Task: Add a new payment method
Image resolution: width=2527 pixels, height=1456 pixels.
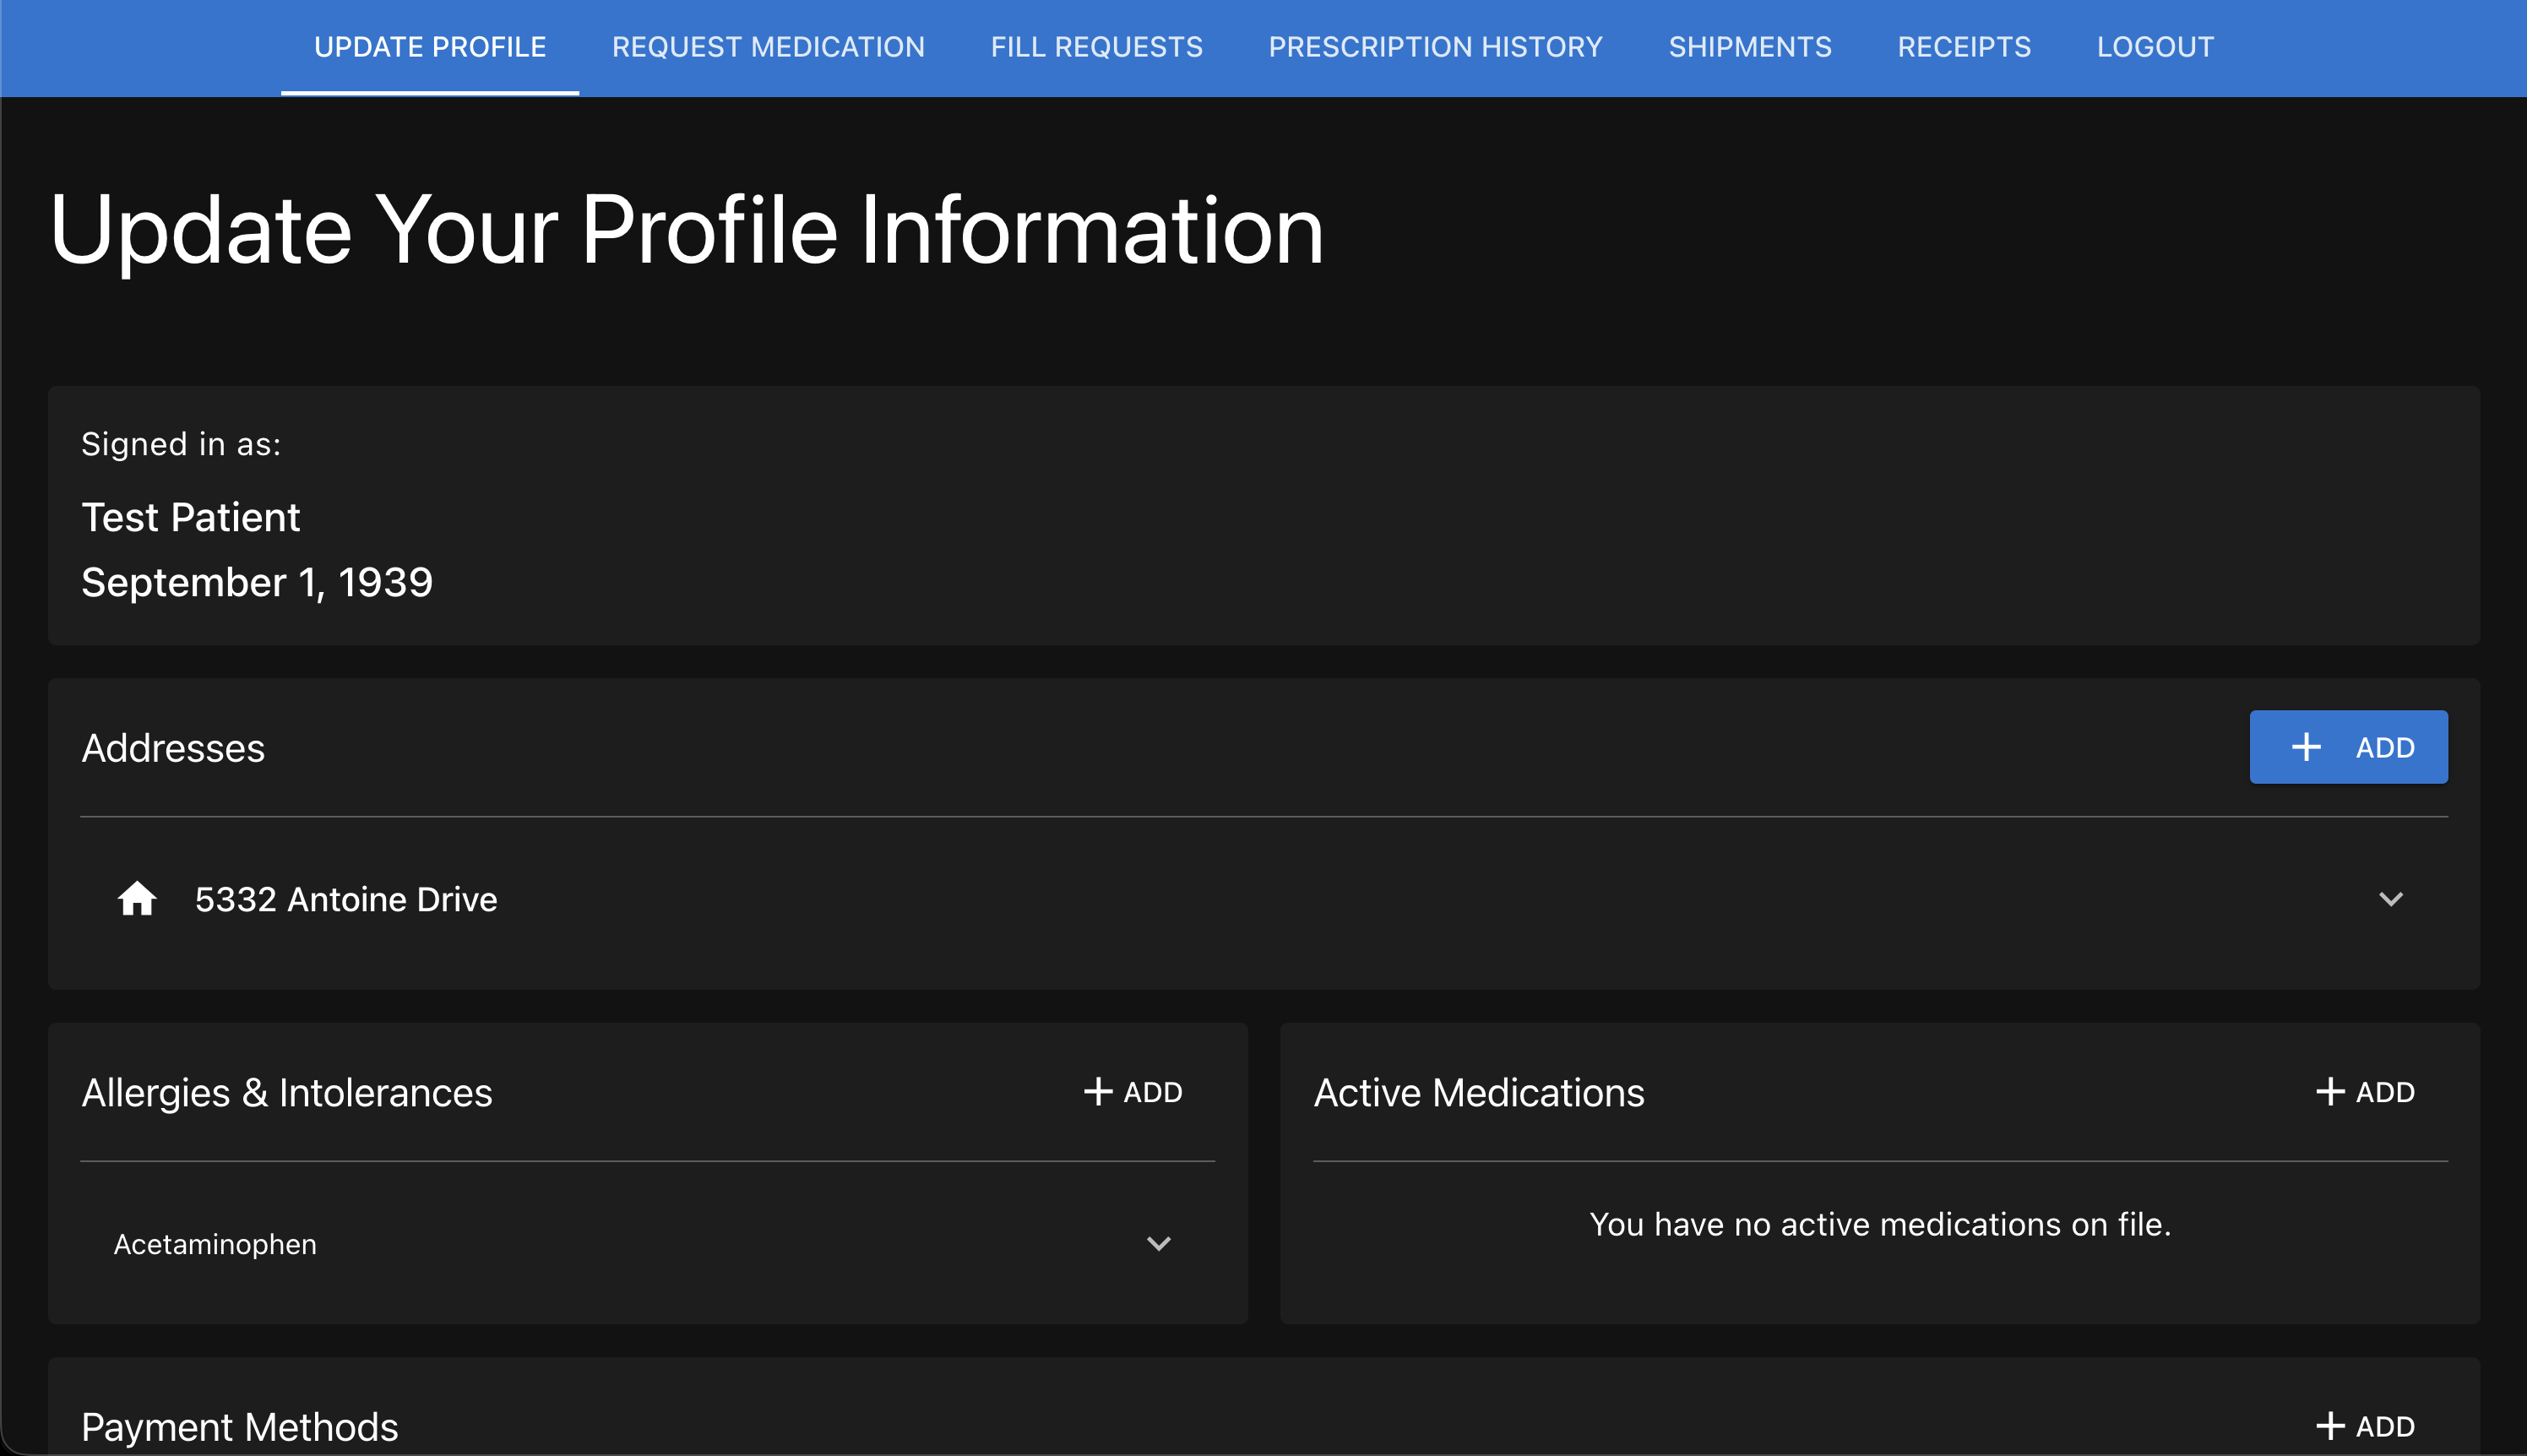Action: pos(2365,1426)
